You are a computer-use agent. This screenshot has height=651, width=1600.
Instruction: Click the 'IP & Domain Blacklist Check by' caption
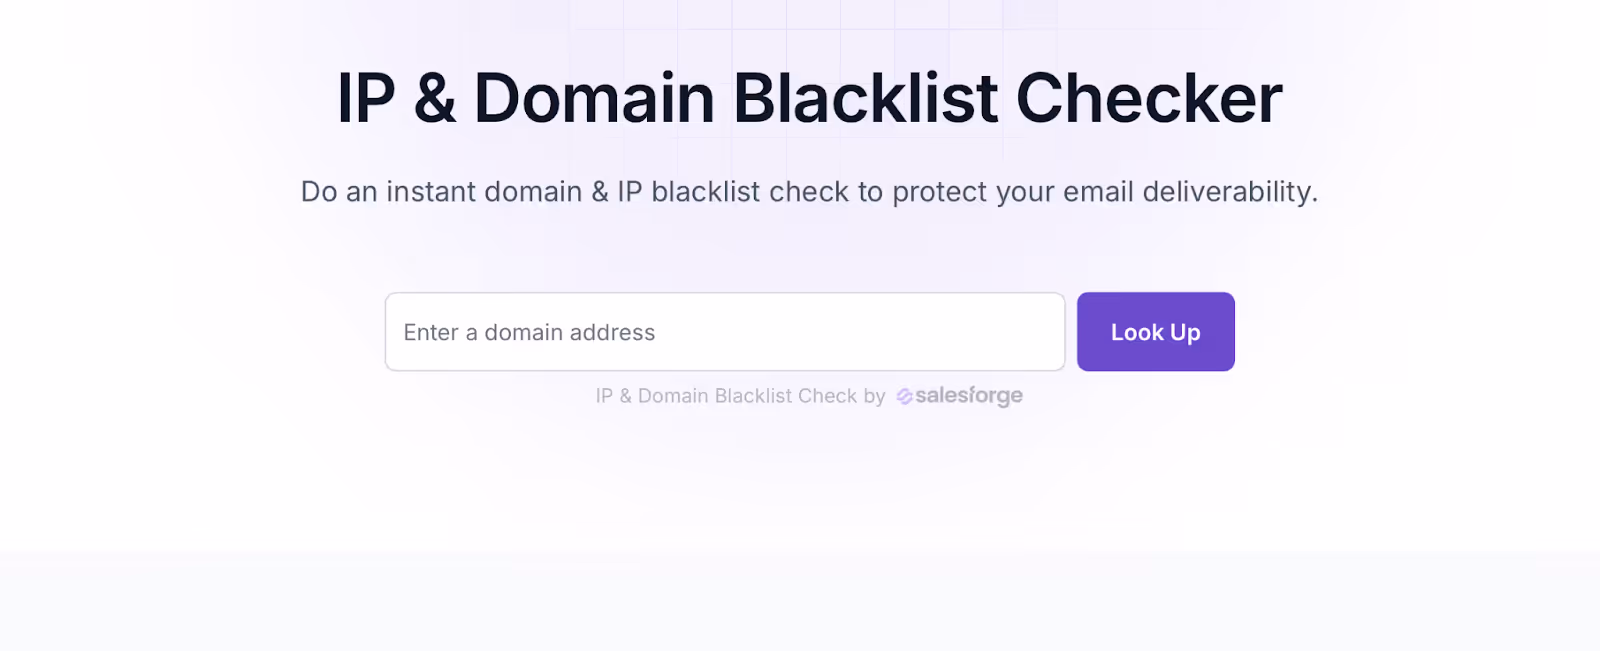(x=738, y=395)
